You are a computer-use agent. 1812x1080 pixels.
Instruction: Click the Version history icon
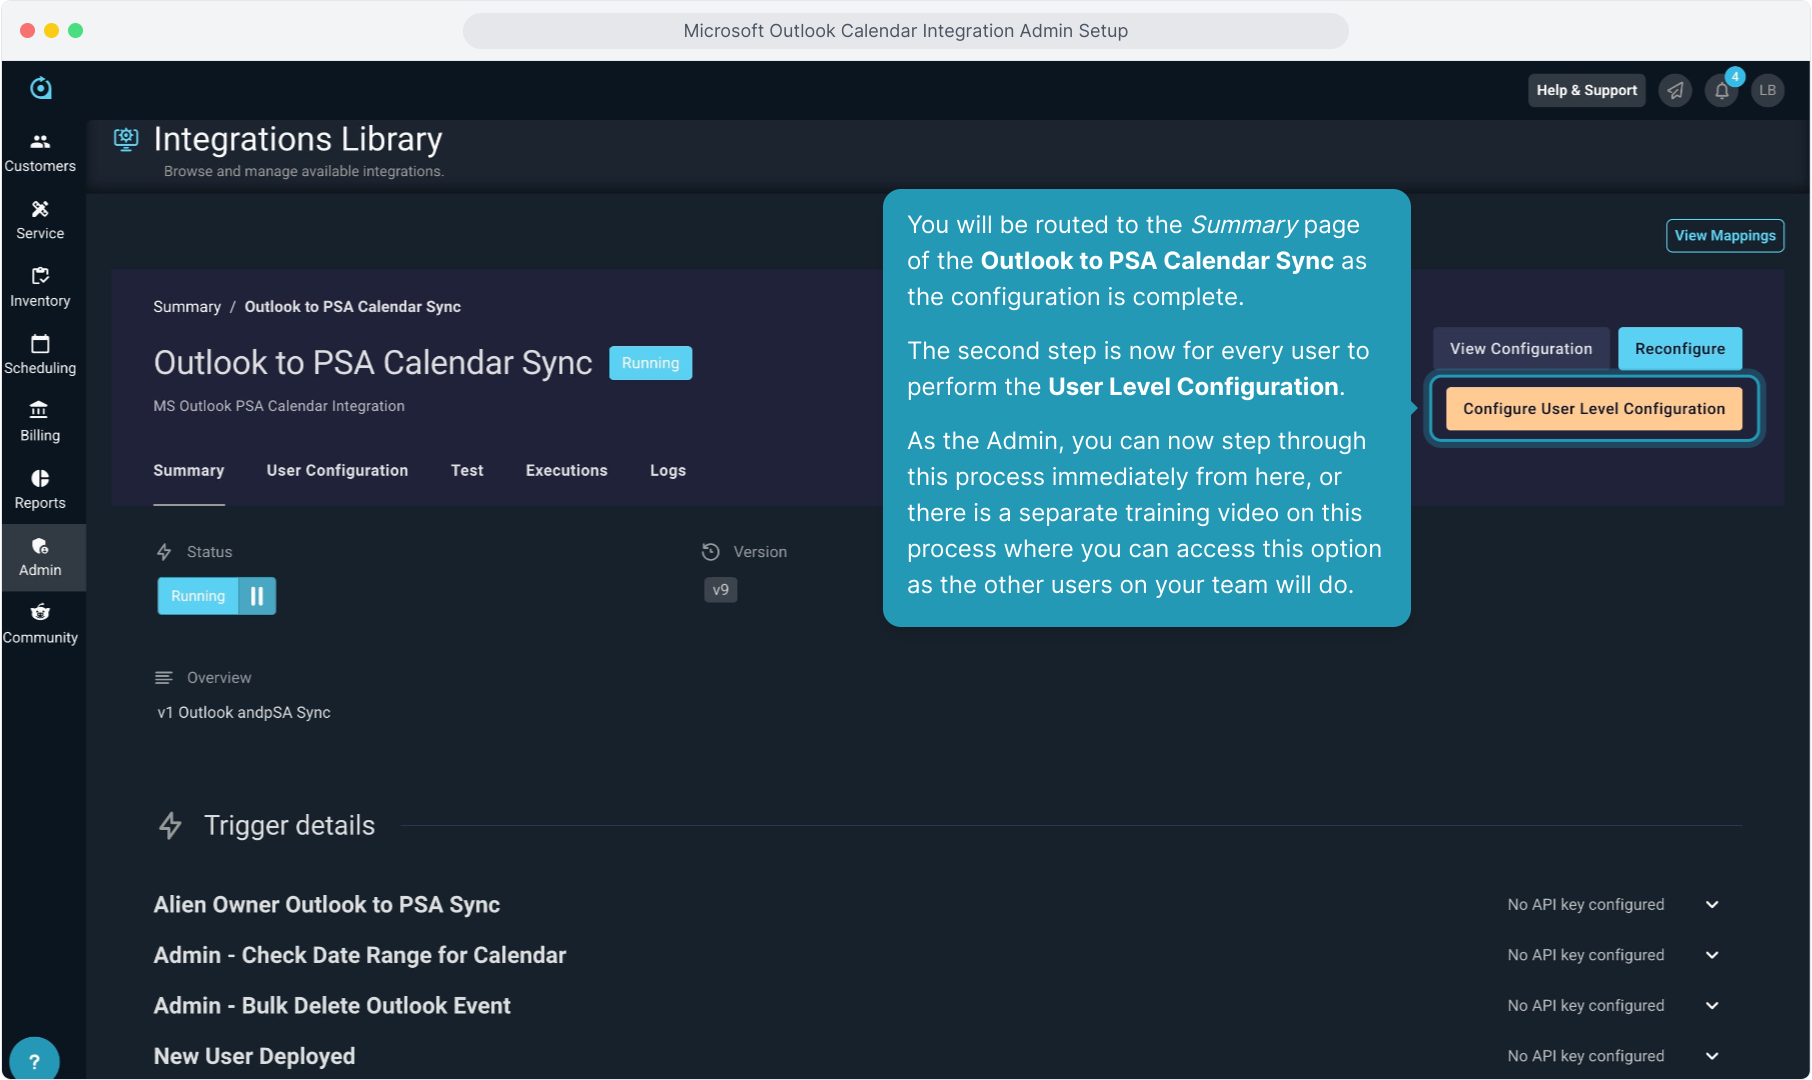coord(711,552)
